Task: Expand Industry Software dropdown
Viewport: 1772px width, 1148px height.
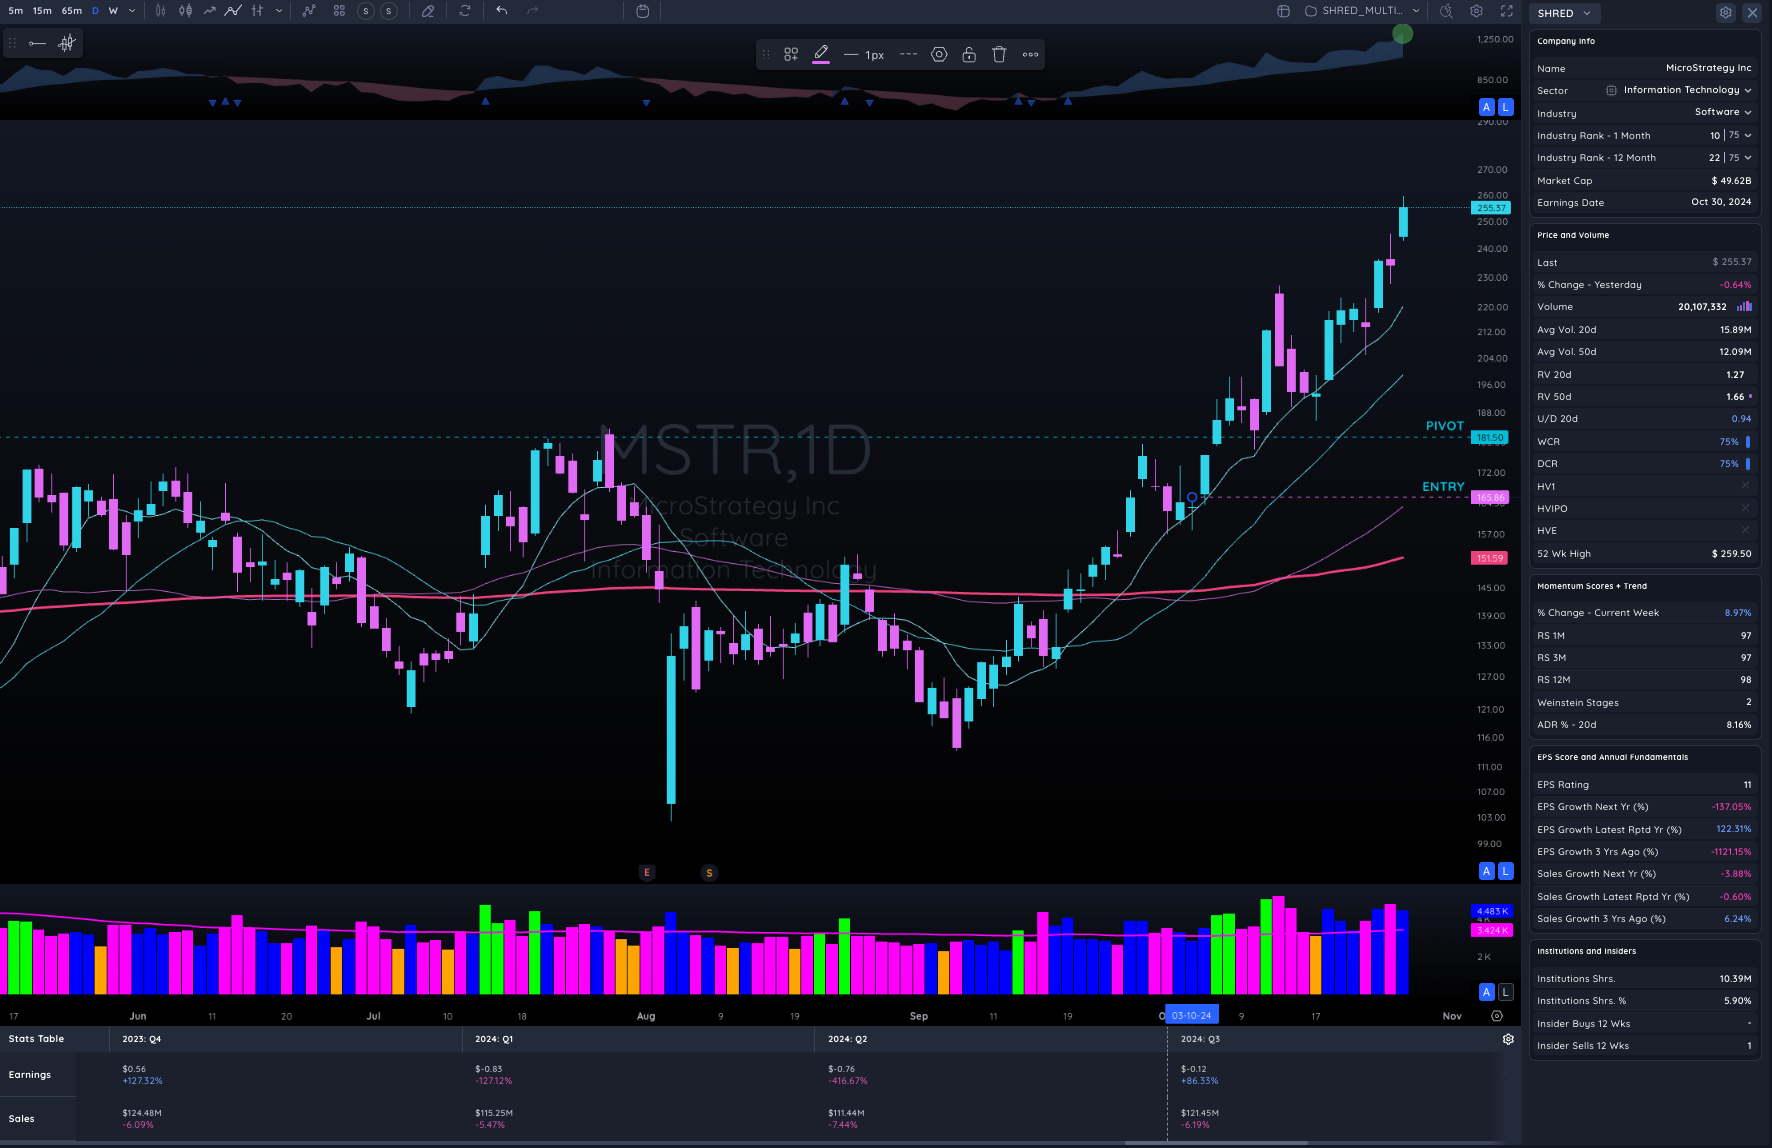Action: tap(1748, 112)
